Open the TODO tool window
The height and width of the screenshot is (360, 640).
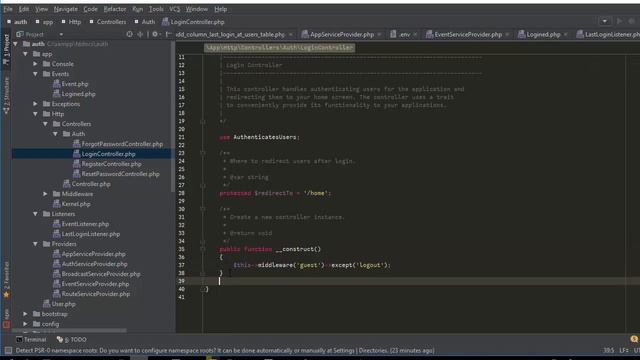pos(71,340)
